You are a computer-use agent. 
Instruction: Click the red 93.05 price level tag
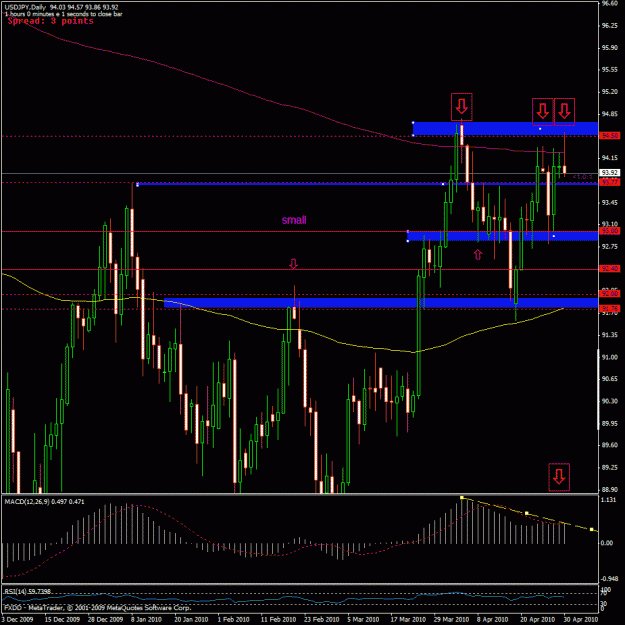pyautogui.click(x=610, y=231)
